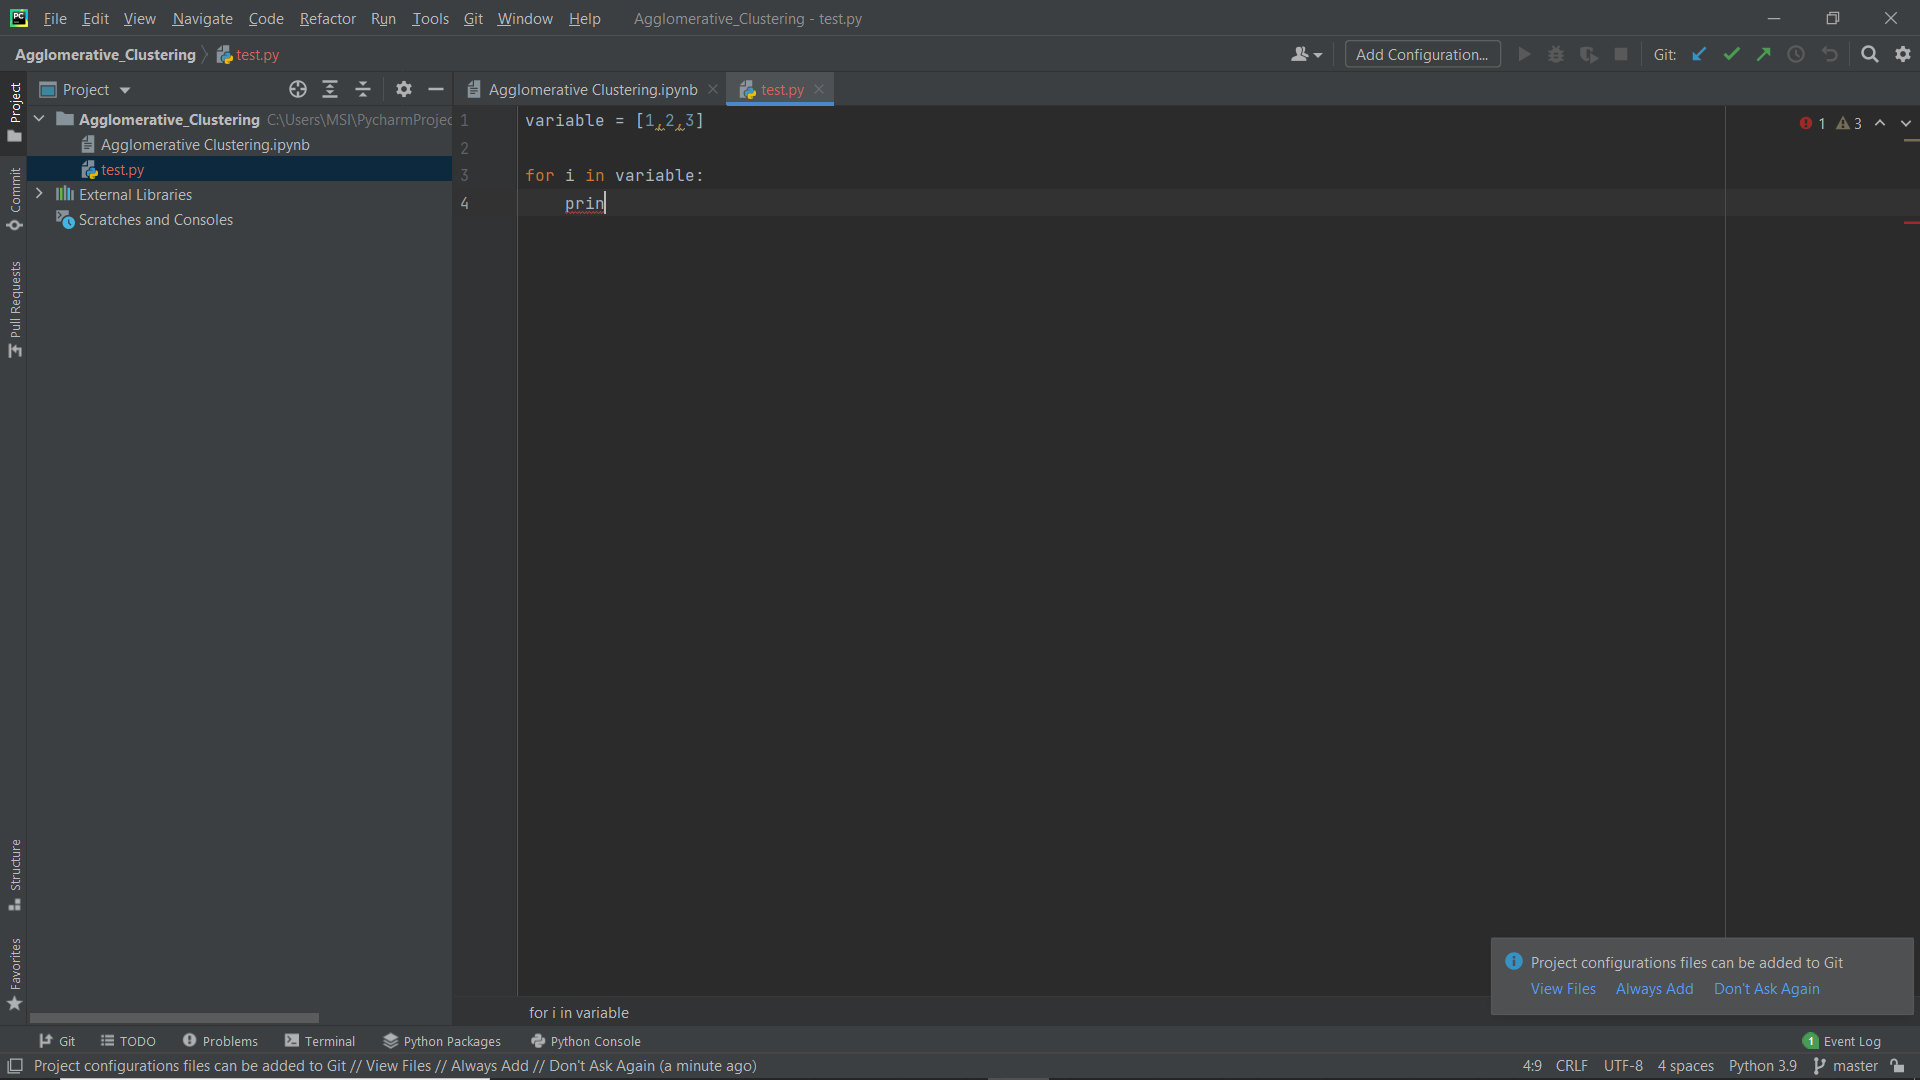Select opened file locate crosshair icon
Viewport: 1920px width, 1080px height.
pos(298,90)
